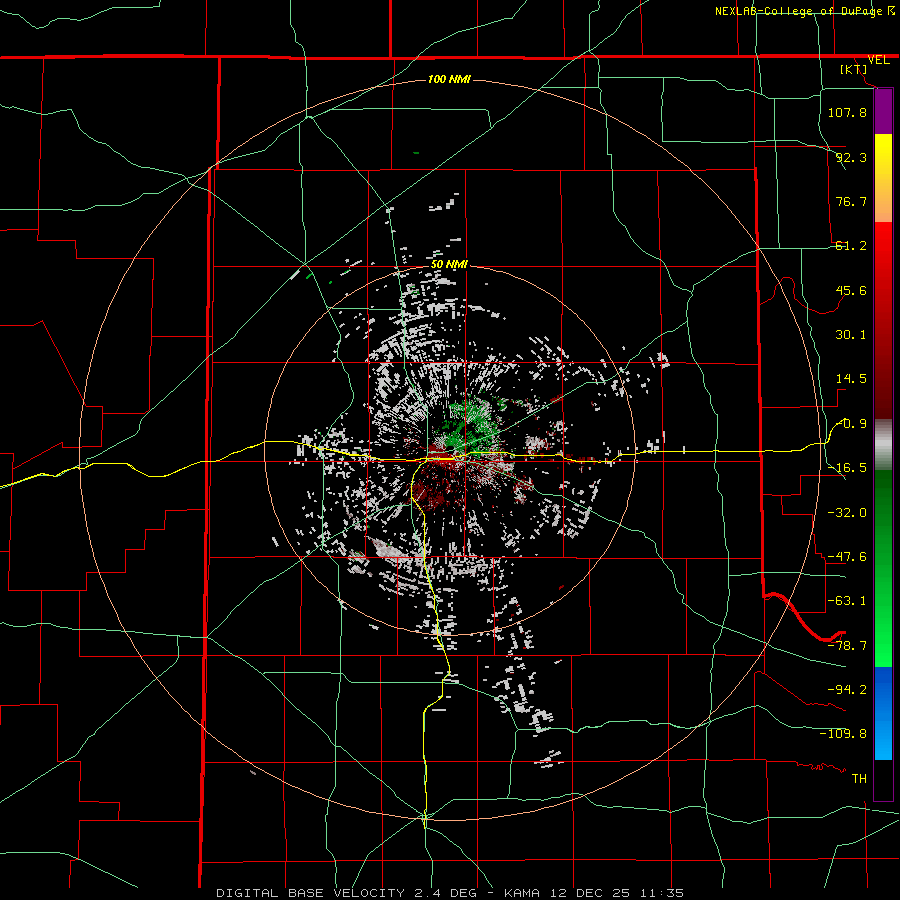Click the TH label under the scale
This screenshot has height=900, width=900.
pyautogui.click(x=859, y=779)
